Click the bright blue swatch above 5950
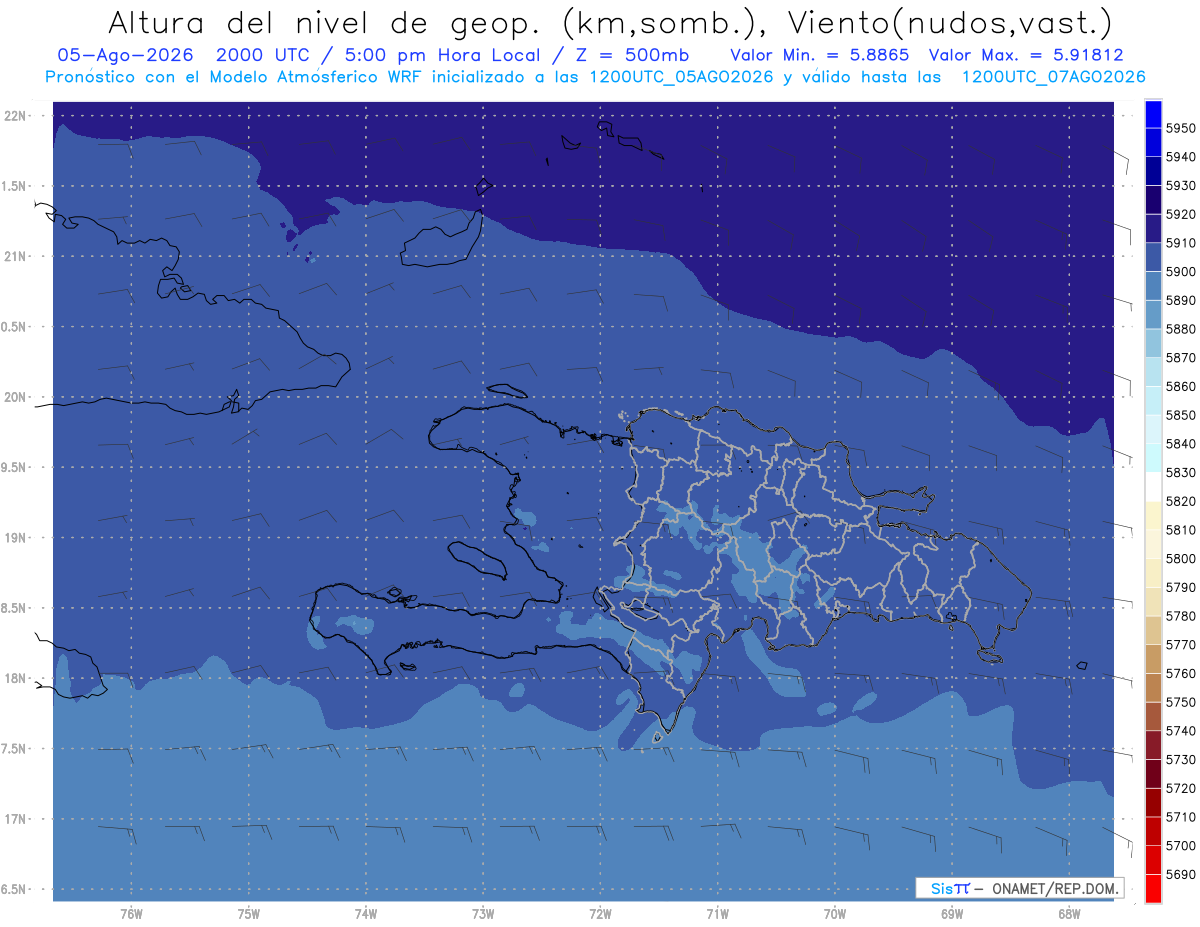The height and width of the screenshot is (927, 1200). click(x=1153, y=114)
